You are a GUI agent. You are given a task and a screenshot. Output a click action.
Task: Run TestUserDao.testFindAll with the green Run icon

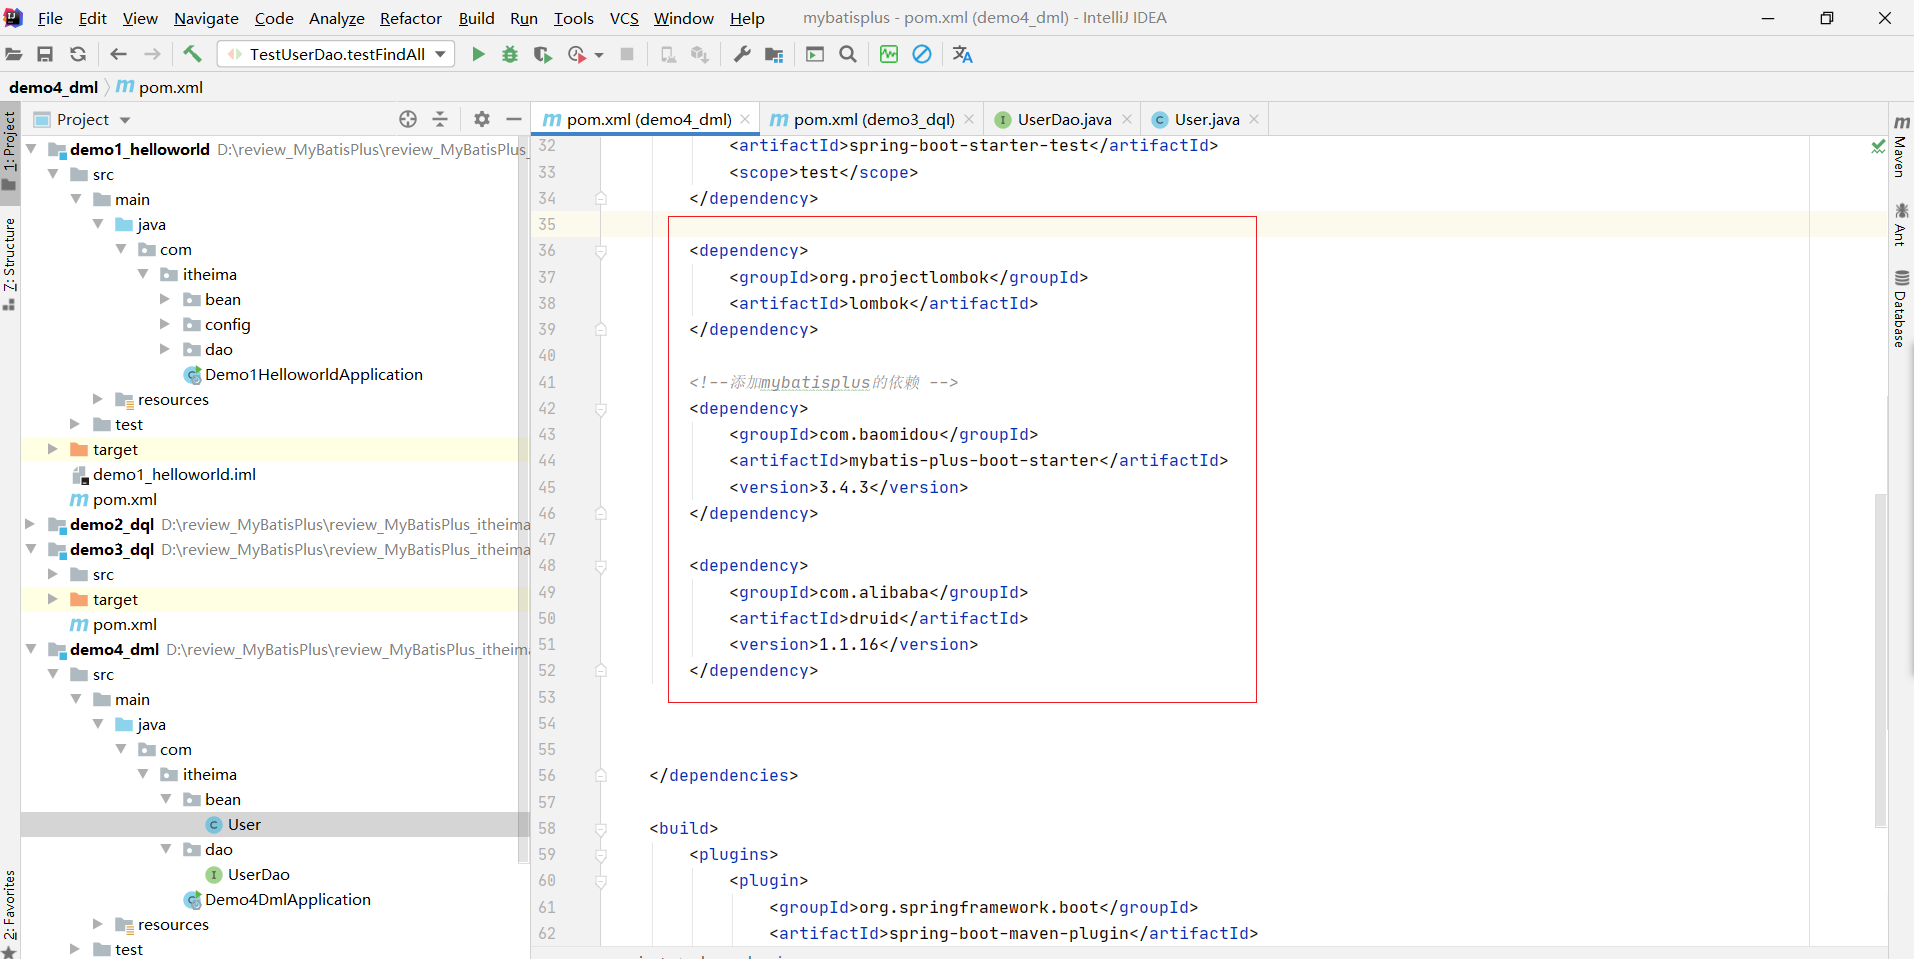click(x=478, y=54)
